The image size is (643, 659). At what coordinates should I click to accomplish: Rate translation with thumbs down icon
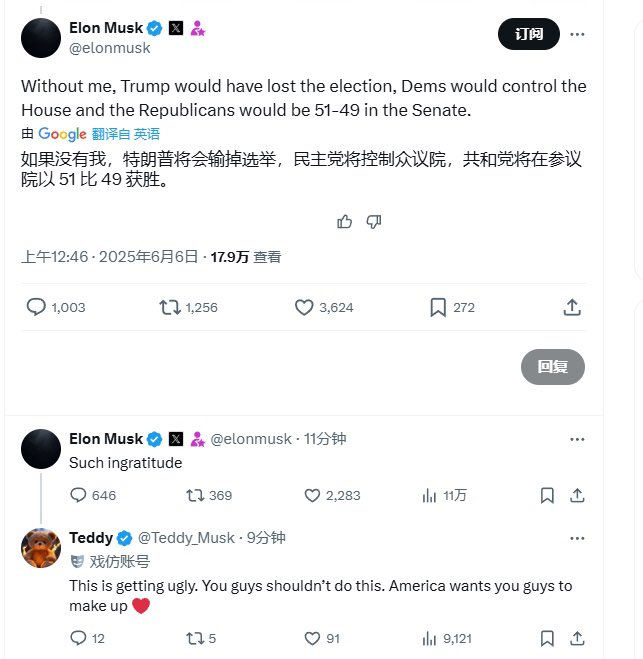373,221
